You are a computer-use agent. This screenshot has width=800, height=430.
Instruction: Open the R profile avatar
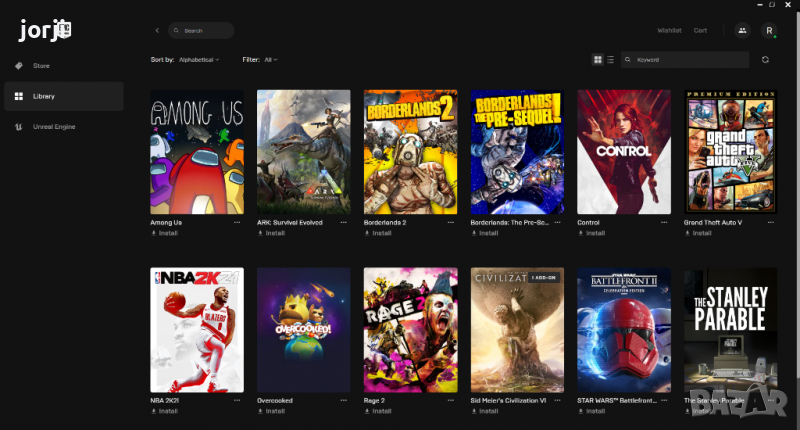click(769, 31)
